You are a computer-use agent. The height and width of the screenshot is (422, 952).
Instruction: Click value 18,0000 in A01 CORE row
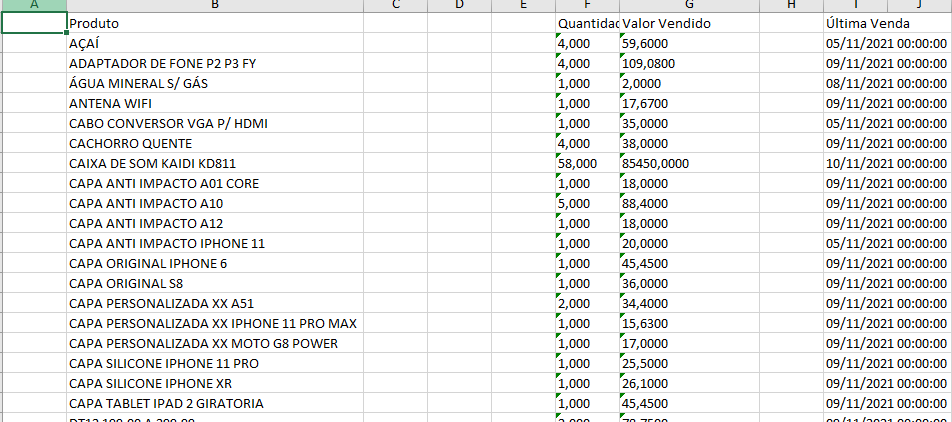point(690,183)
